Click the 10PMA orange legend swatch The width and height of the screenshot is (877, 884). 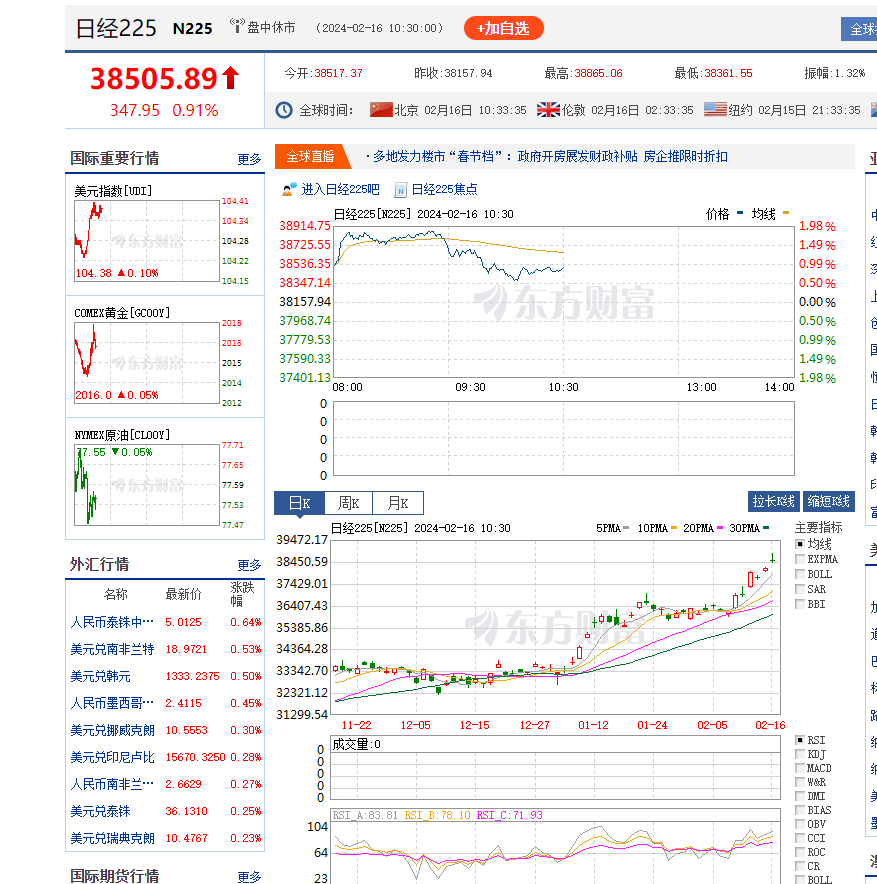[x=674, y=528]
